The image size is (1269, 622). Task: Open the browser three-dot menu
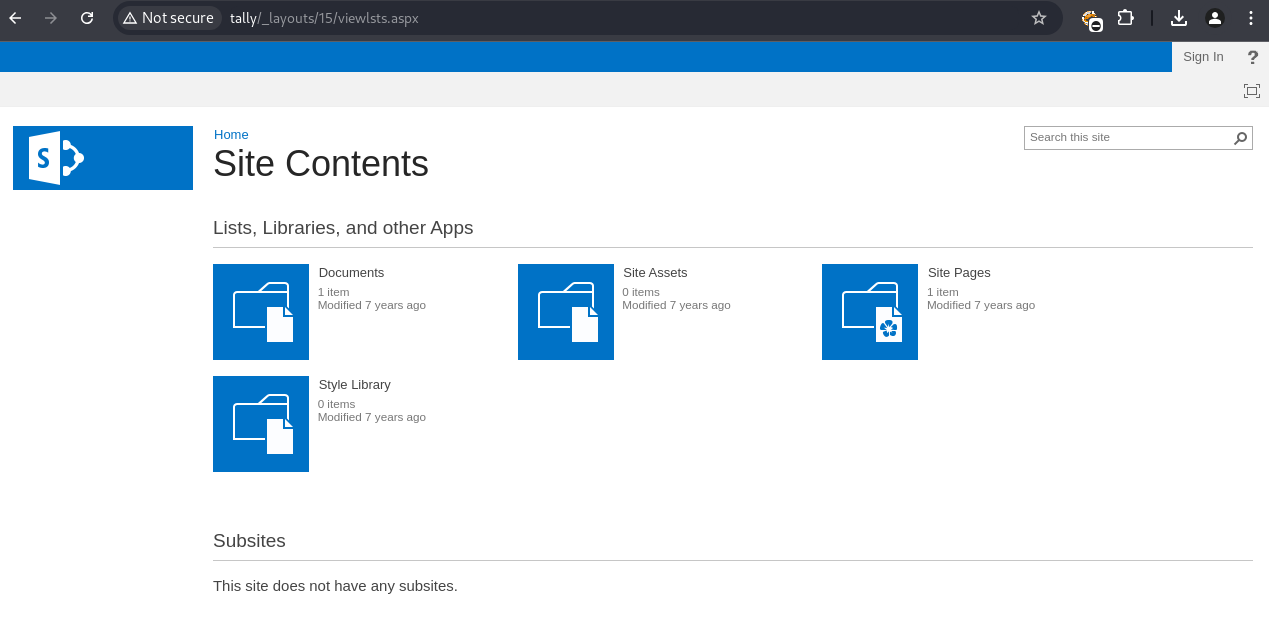coord(1251,18)
